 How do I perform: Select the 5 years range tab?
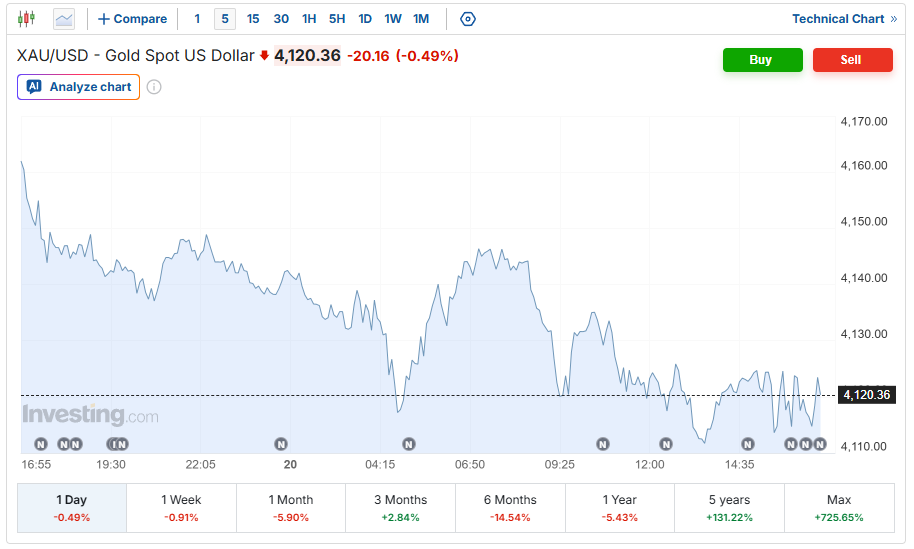[x=729, y=508]
